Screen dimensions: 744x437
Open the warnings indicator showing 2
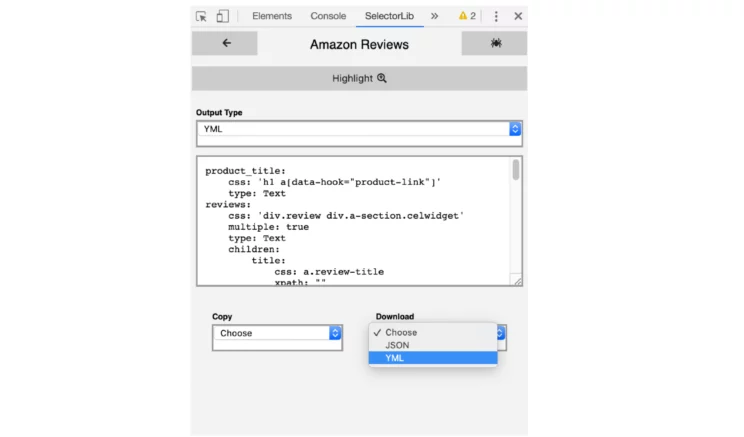[x=467, y=16]
